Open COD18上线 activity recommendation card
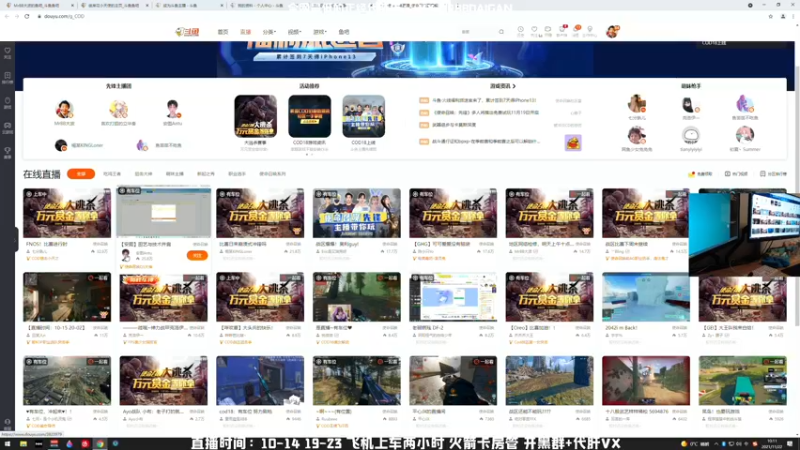 click(x=363, y=116)
